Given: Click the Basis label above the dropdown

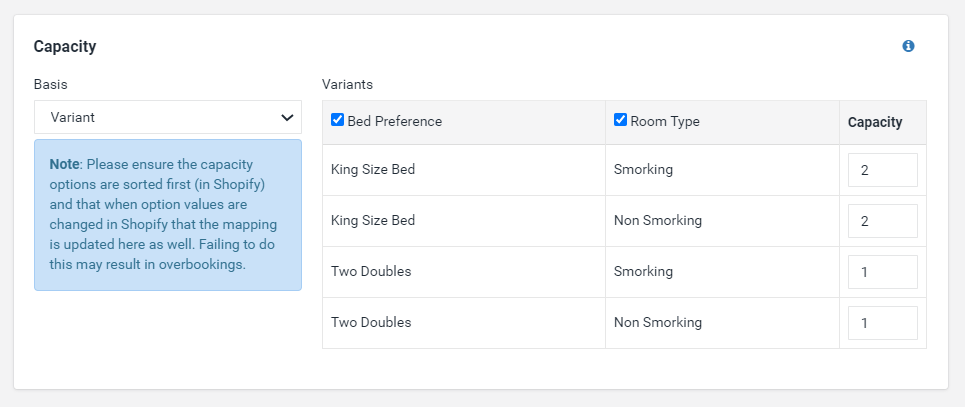Looking at the screenshot, I should coord(50,84).
